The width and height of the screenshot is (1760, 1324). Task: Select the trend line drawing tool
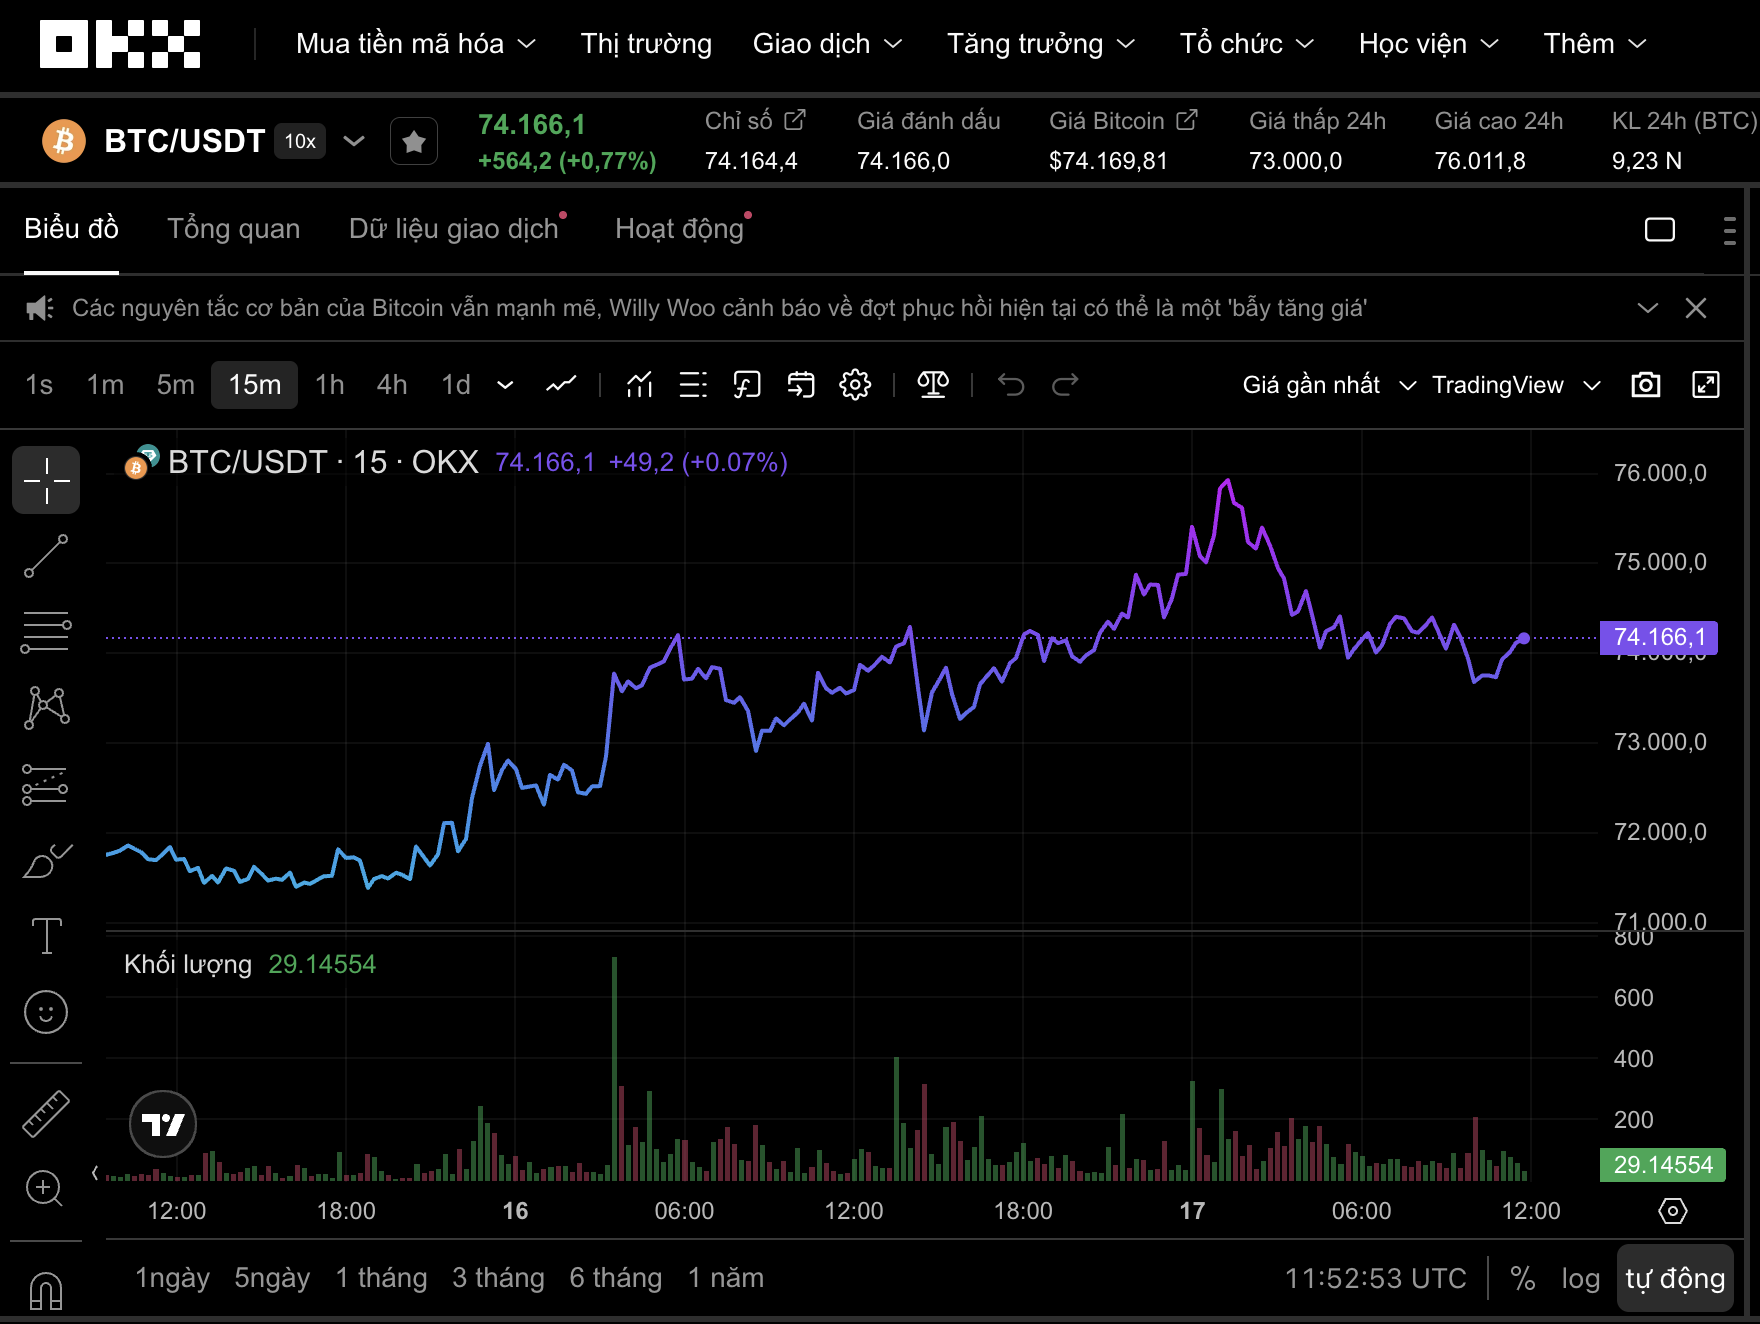tap(46, 556)
